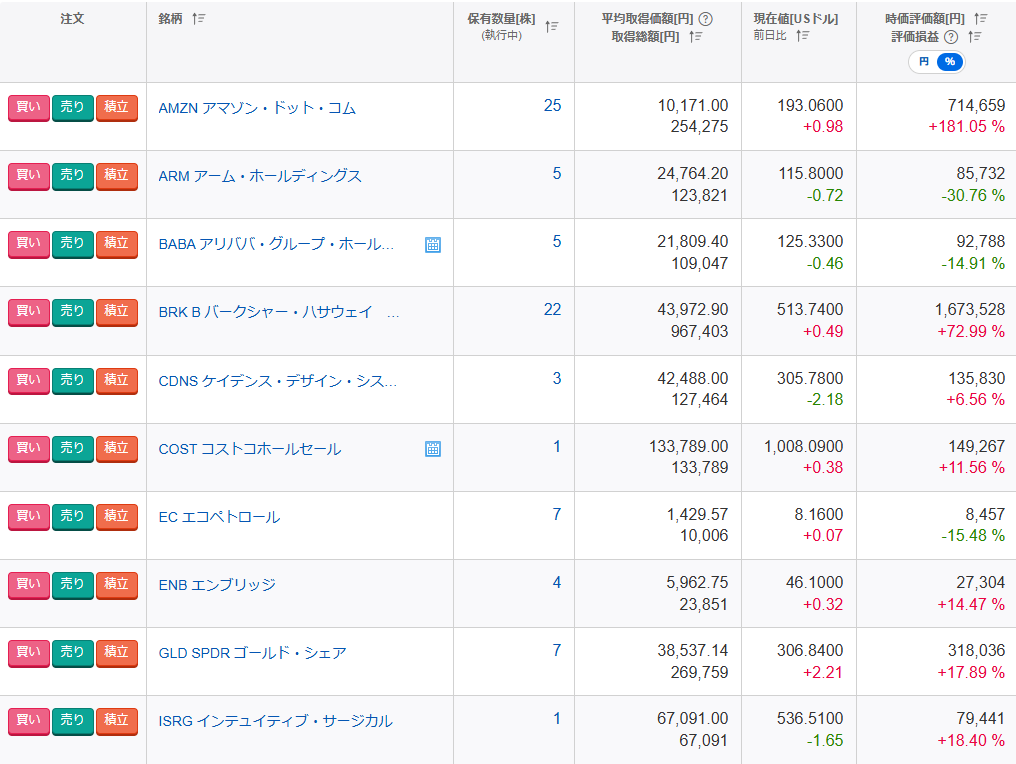Click CDNS holding quantity 3

coord(557,378)
